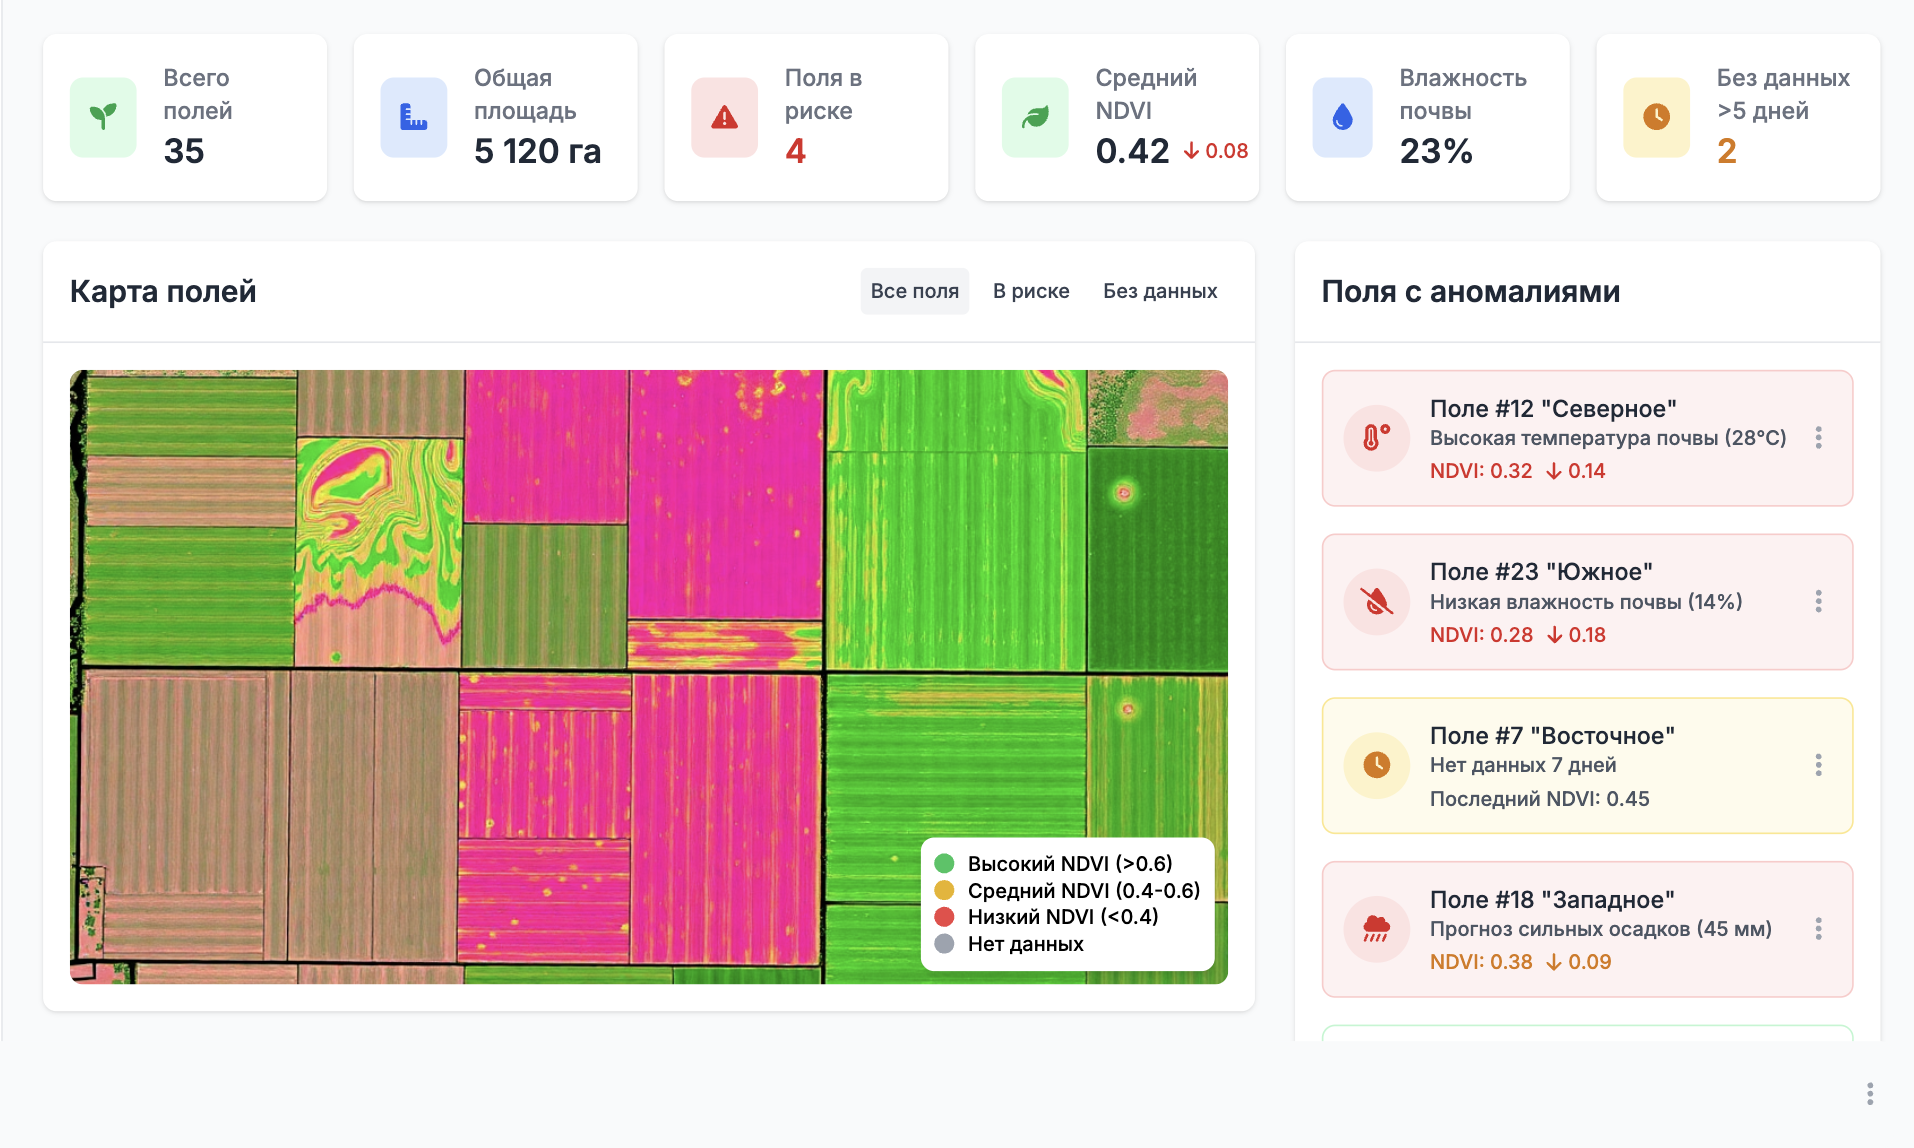Open the Без данных map filter
Image resolution: width=1914 pixels, height=1148 pixels.
[x=1159, y=291]
